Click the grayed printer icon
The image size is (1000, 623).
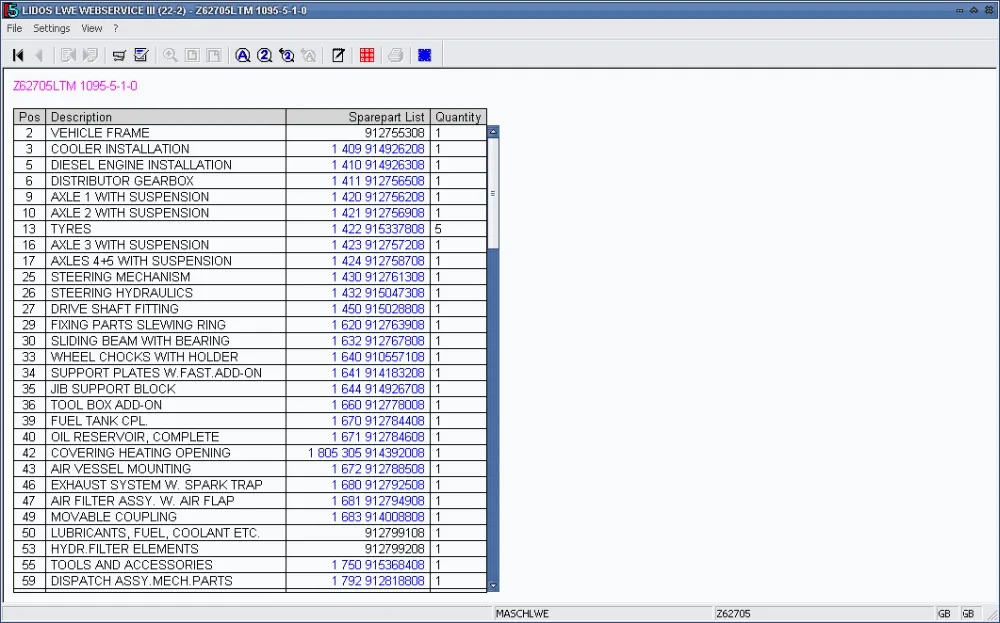[x=395, y=55]
